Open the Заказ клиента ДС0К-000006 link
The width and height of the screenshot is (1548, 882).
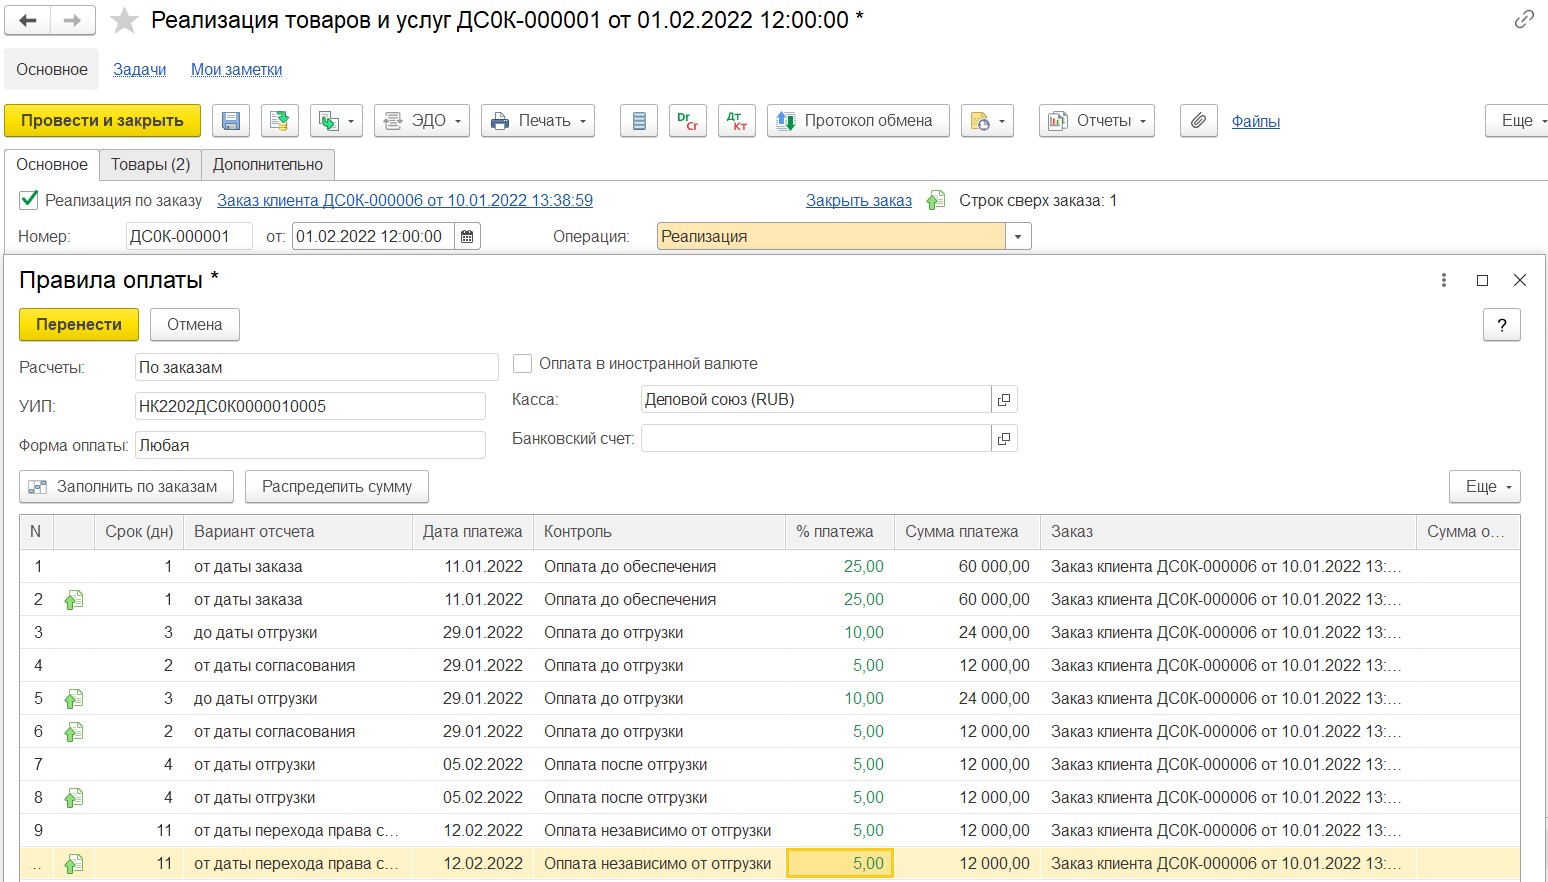404,201
